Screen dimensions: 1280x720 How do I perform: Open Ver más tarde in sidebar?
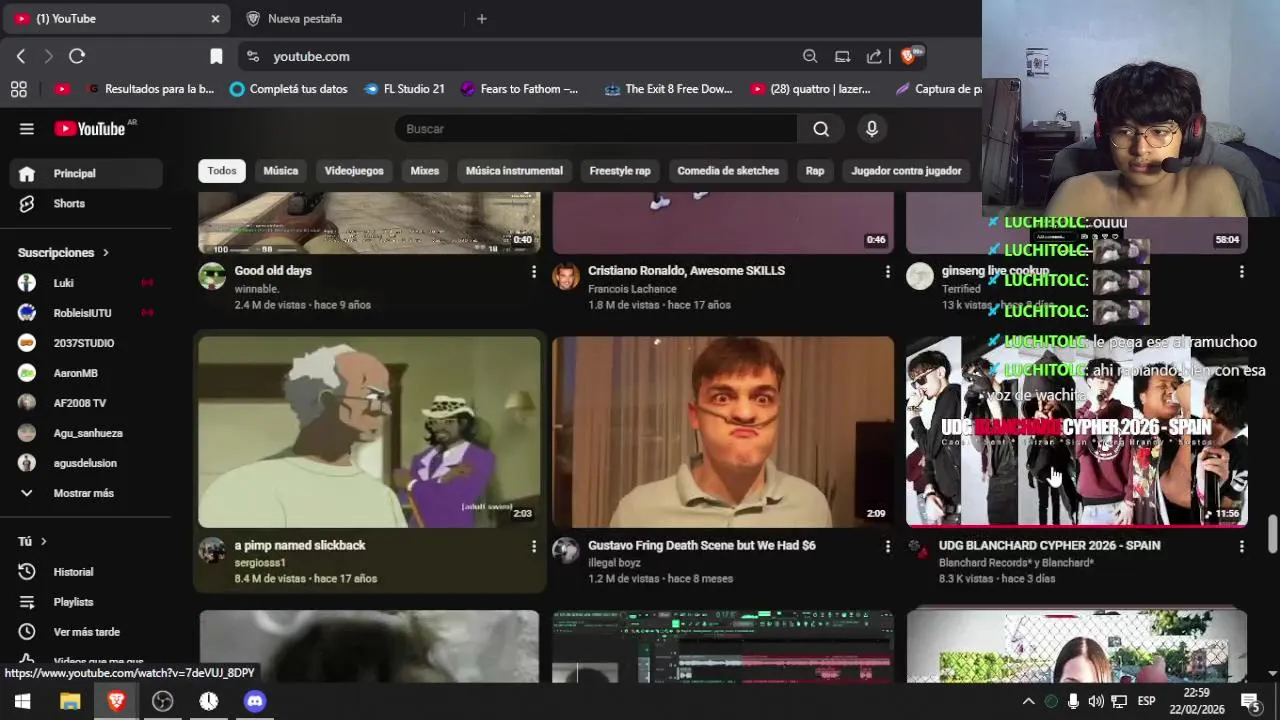(86, 632)
